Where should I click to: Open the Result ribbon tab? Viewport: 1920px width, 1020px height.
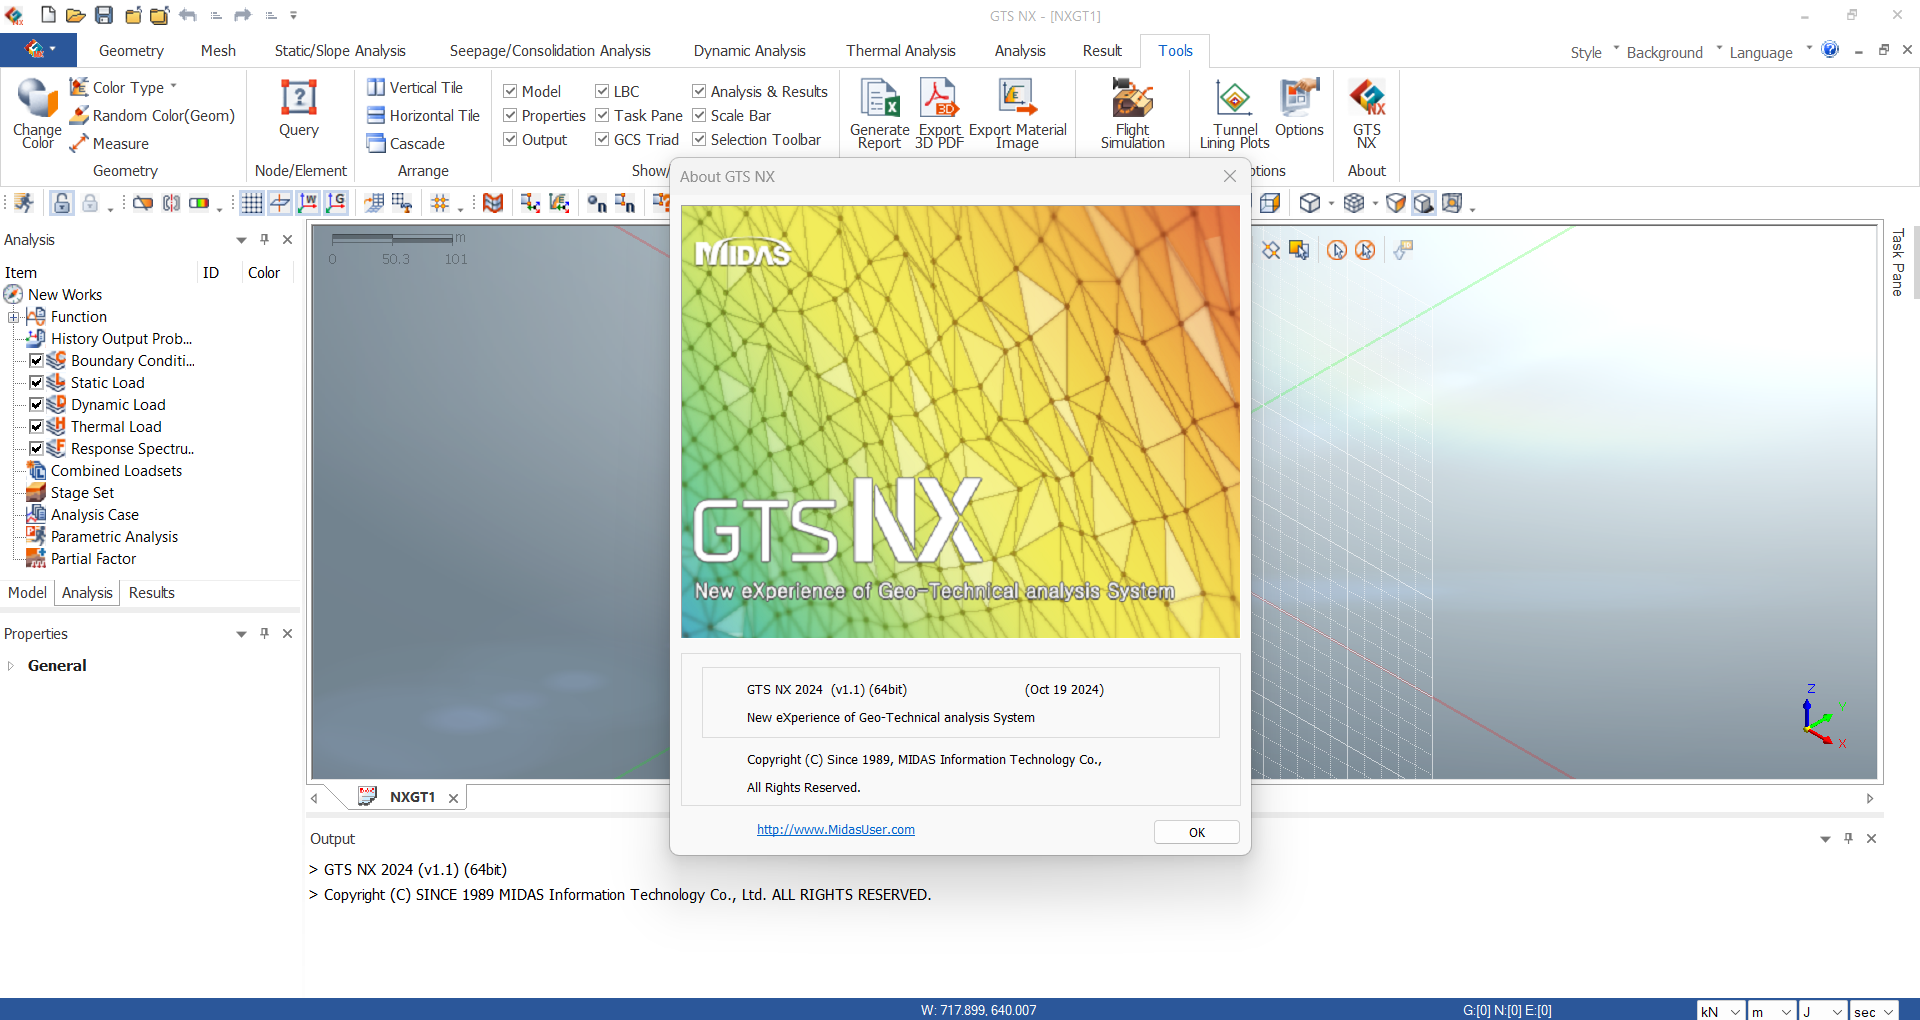(1102, 51)
